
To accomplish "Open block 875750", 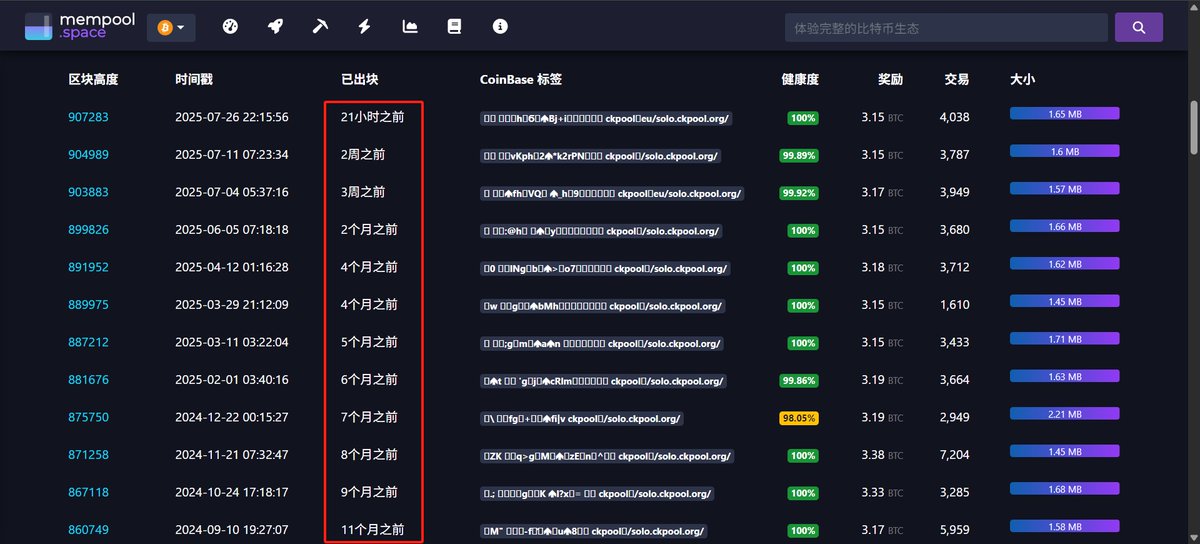I will point(88,417).
